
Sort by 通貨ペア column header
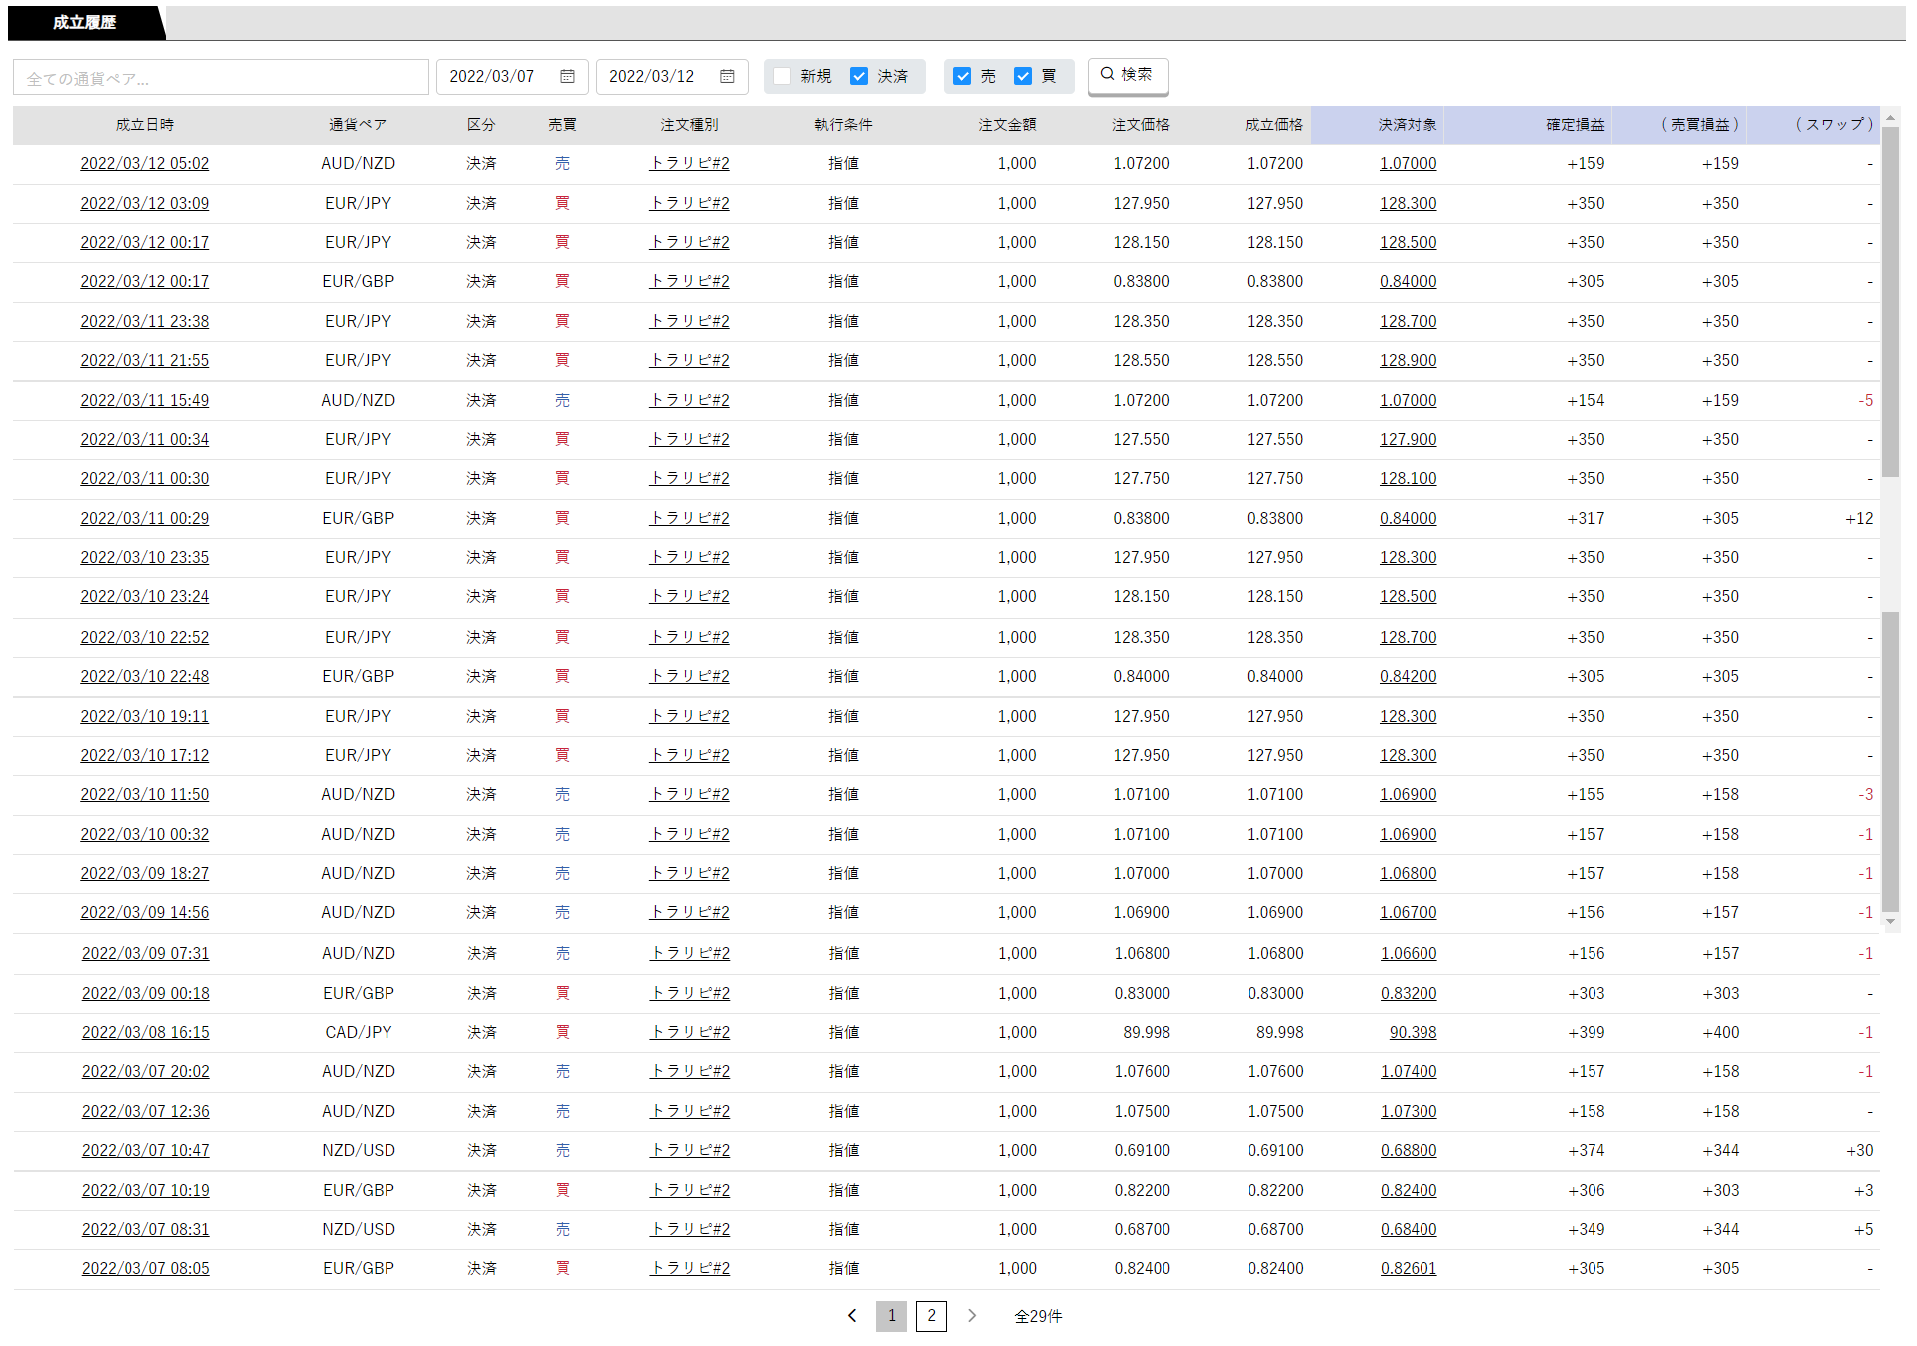pyautogui.click(x=358, y=125)
